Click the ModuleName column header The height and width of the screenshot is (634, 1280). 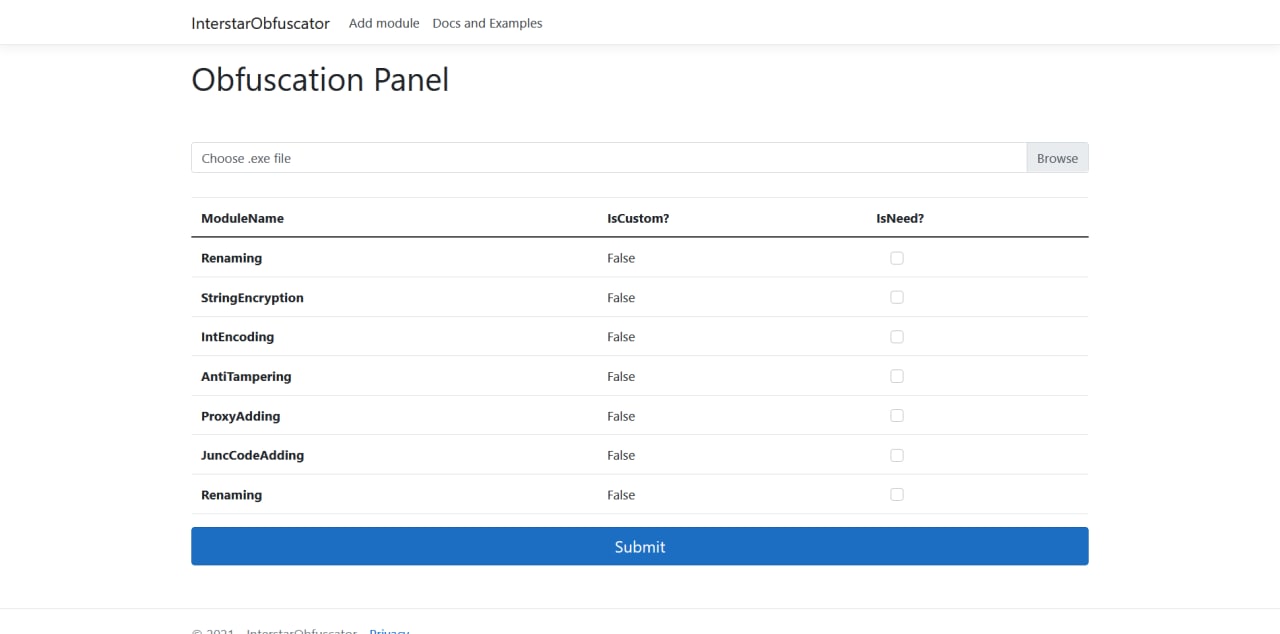(242, 218)
